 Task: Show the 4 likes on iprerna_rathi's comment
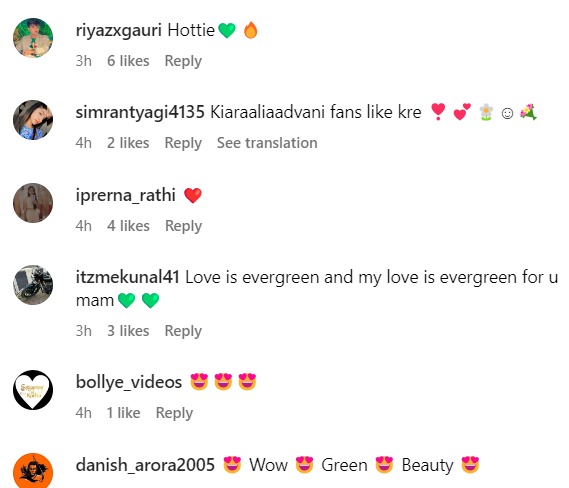tap(128, 226)
